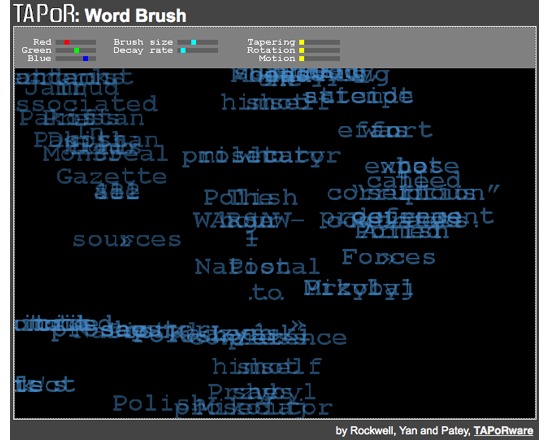
Task: Click the 'Rotation' label
Action: pyautogui.click(x=271, y=50)
